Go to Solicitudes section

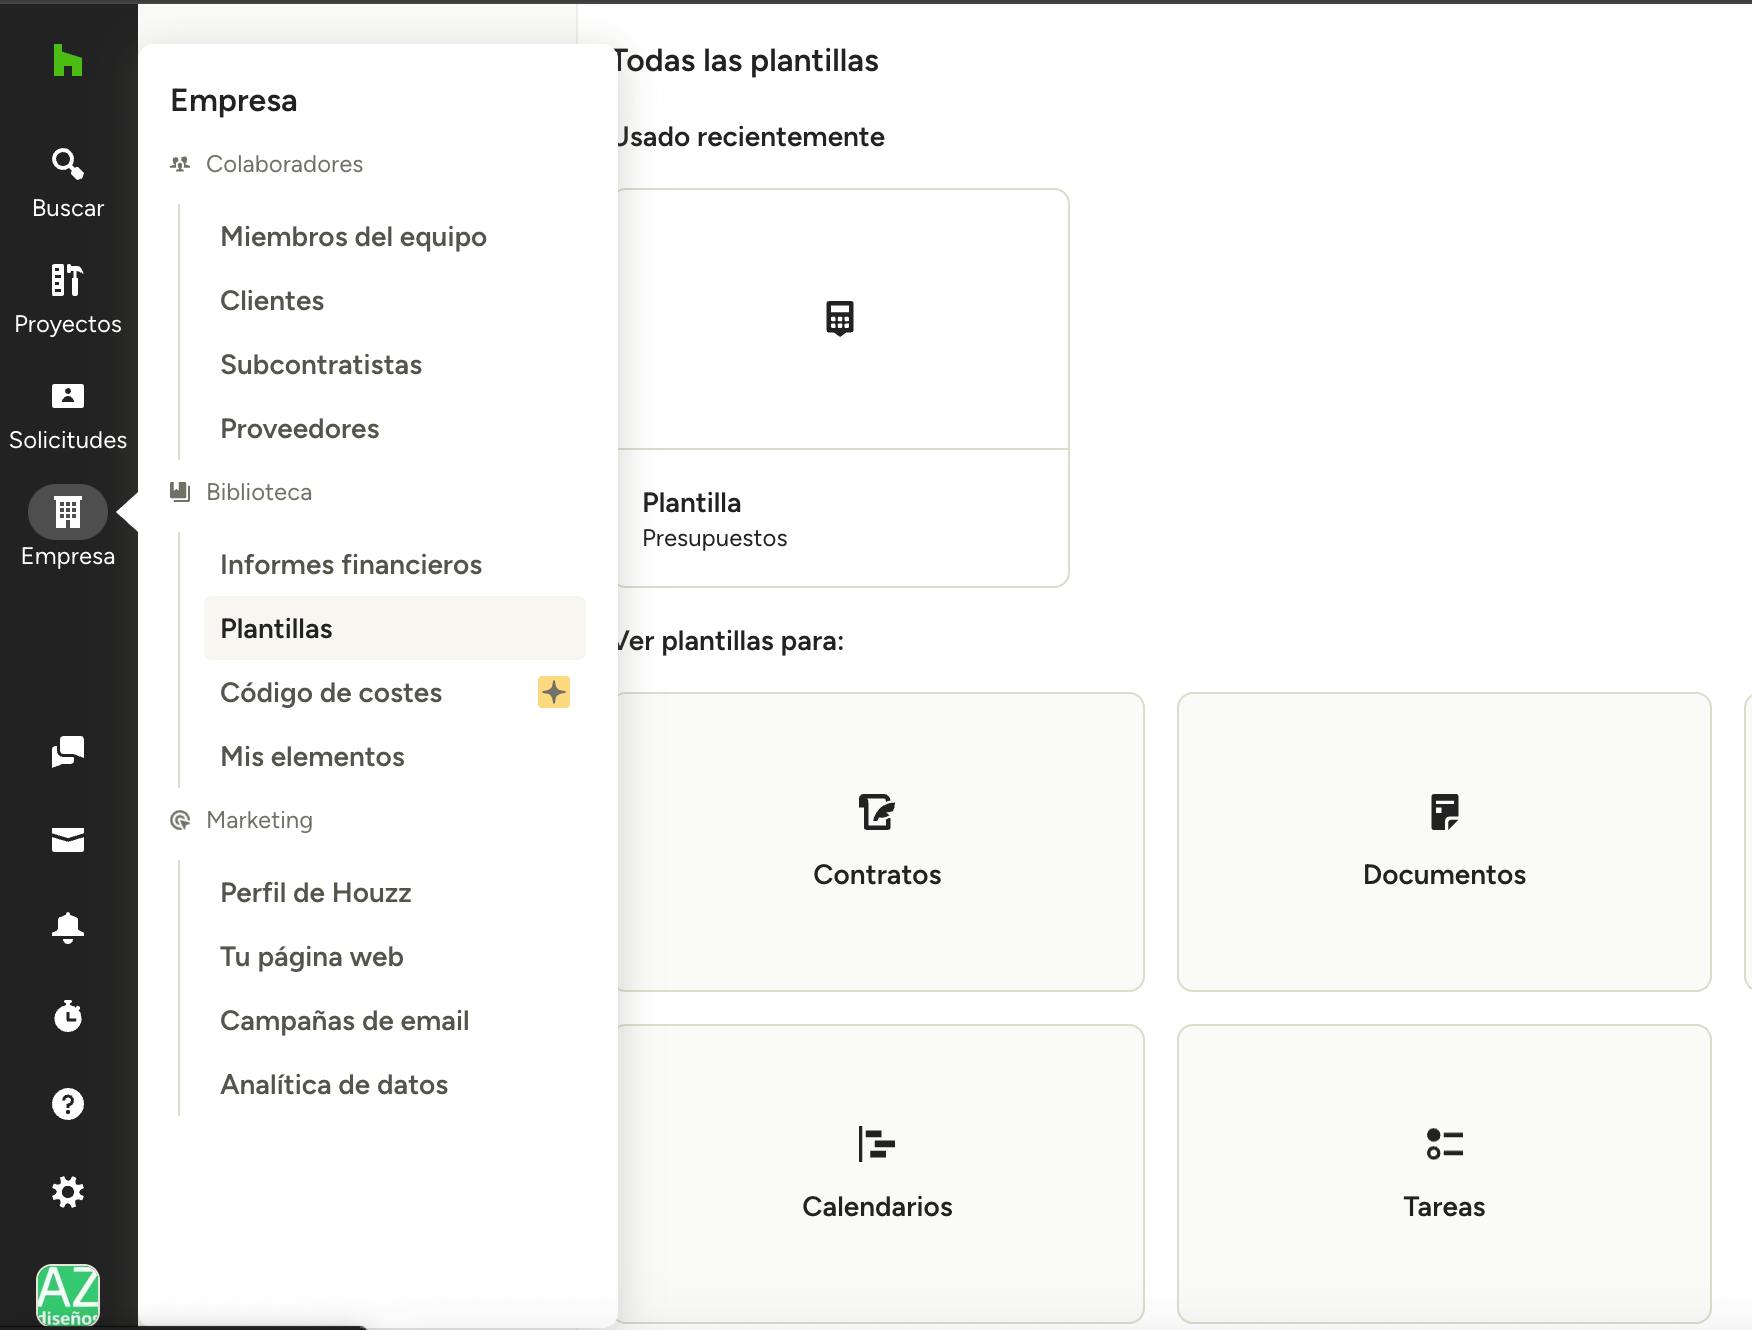click(x=67, y=415)
